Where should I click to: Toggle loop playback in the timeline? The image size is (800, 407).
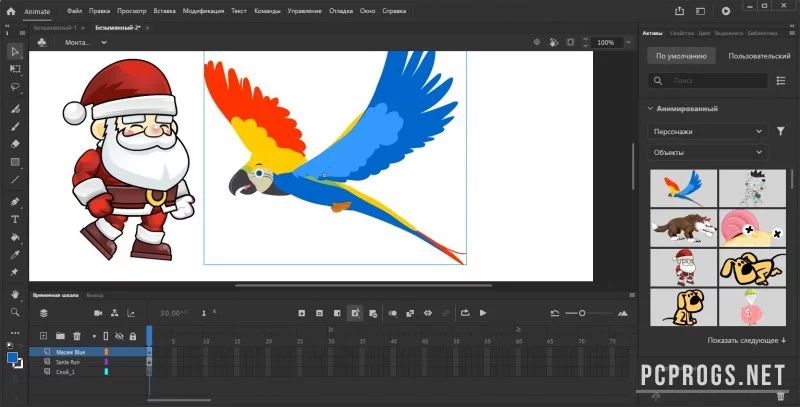tap(465, 313)
